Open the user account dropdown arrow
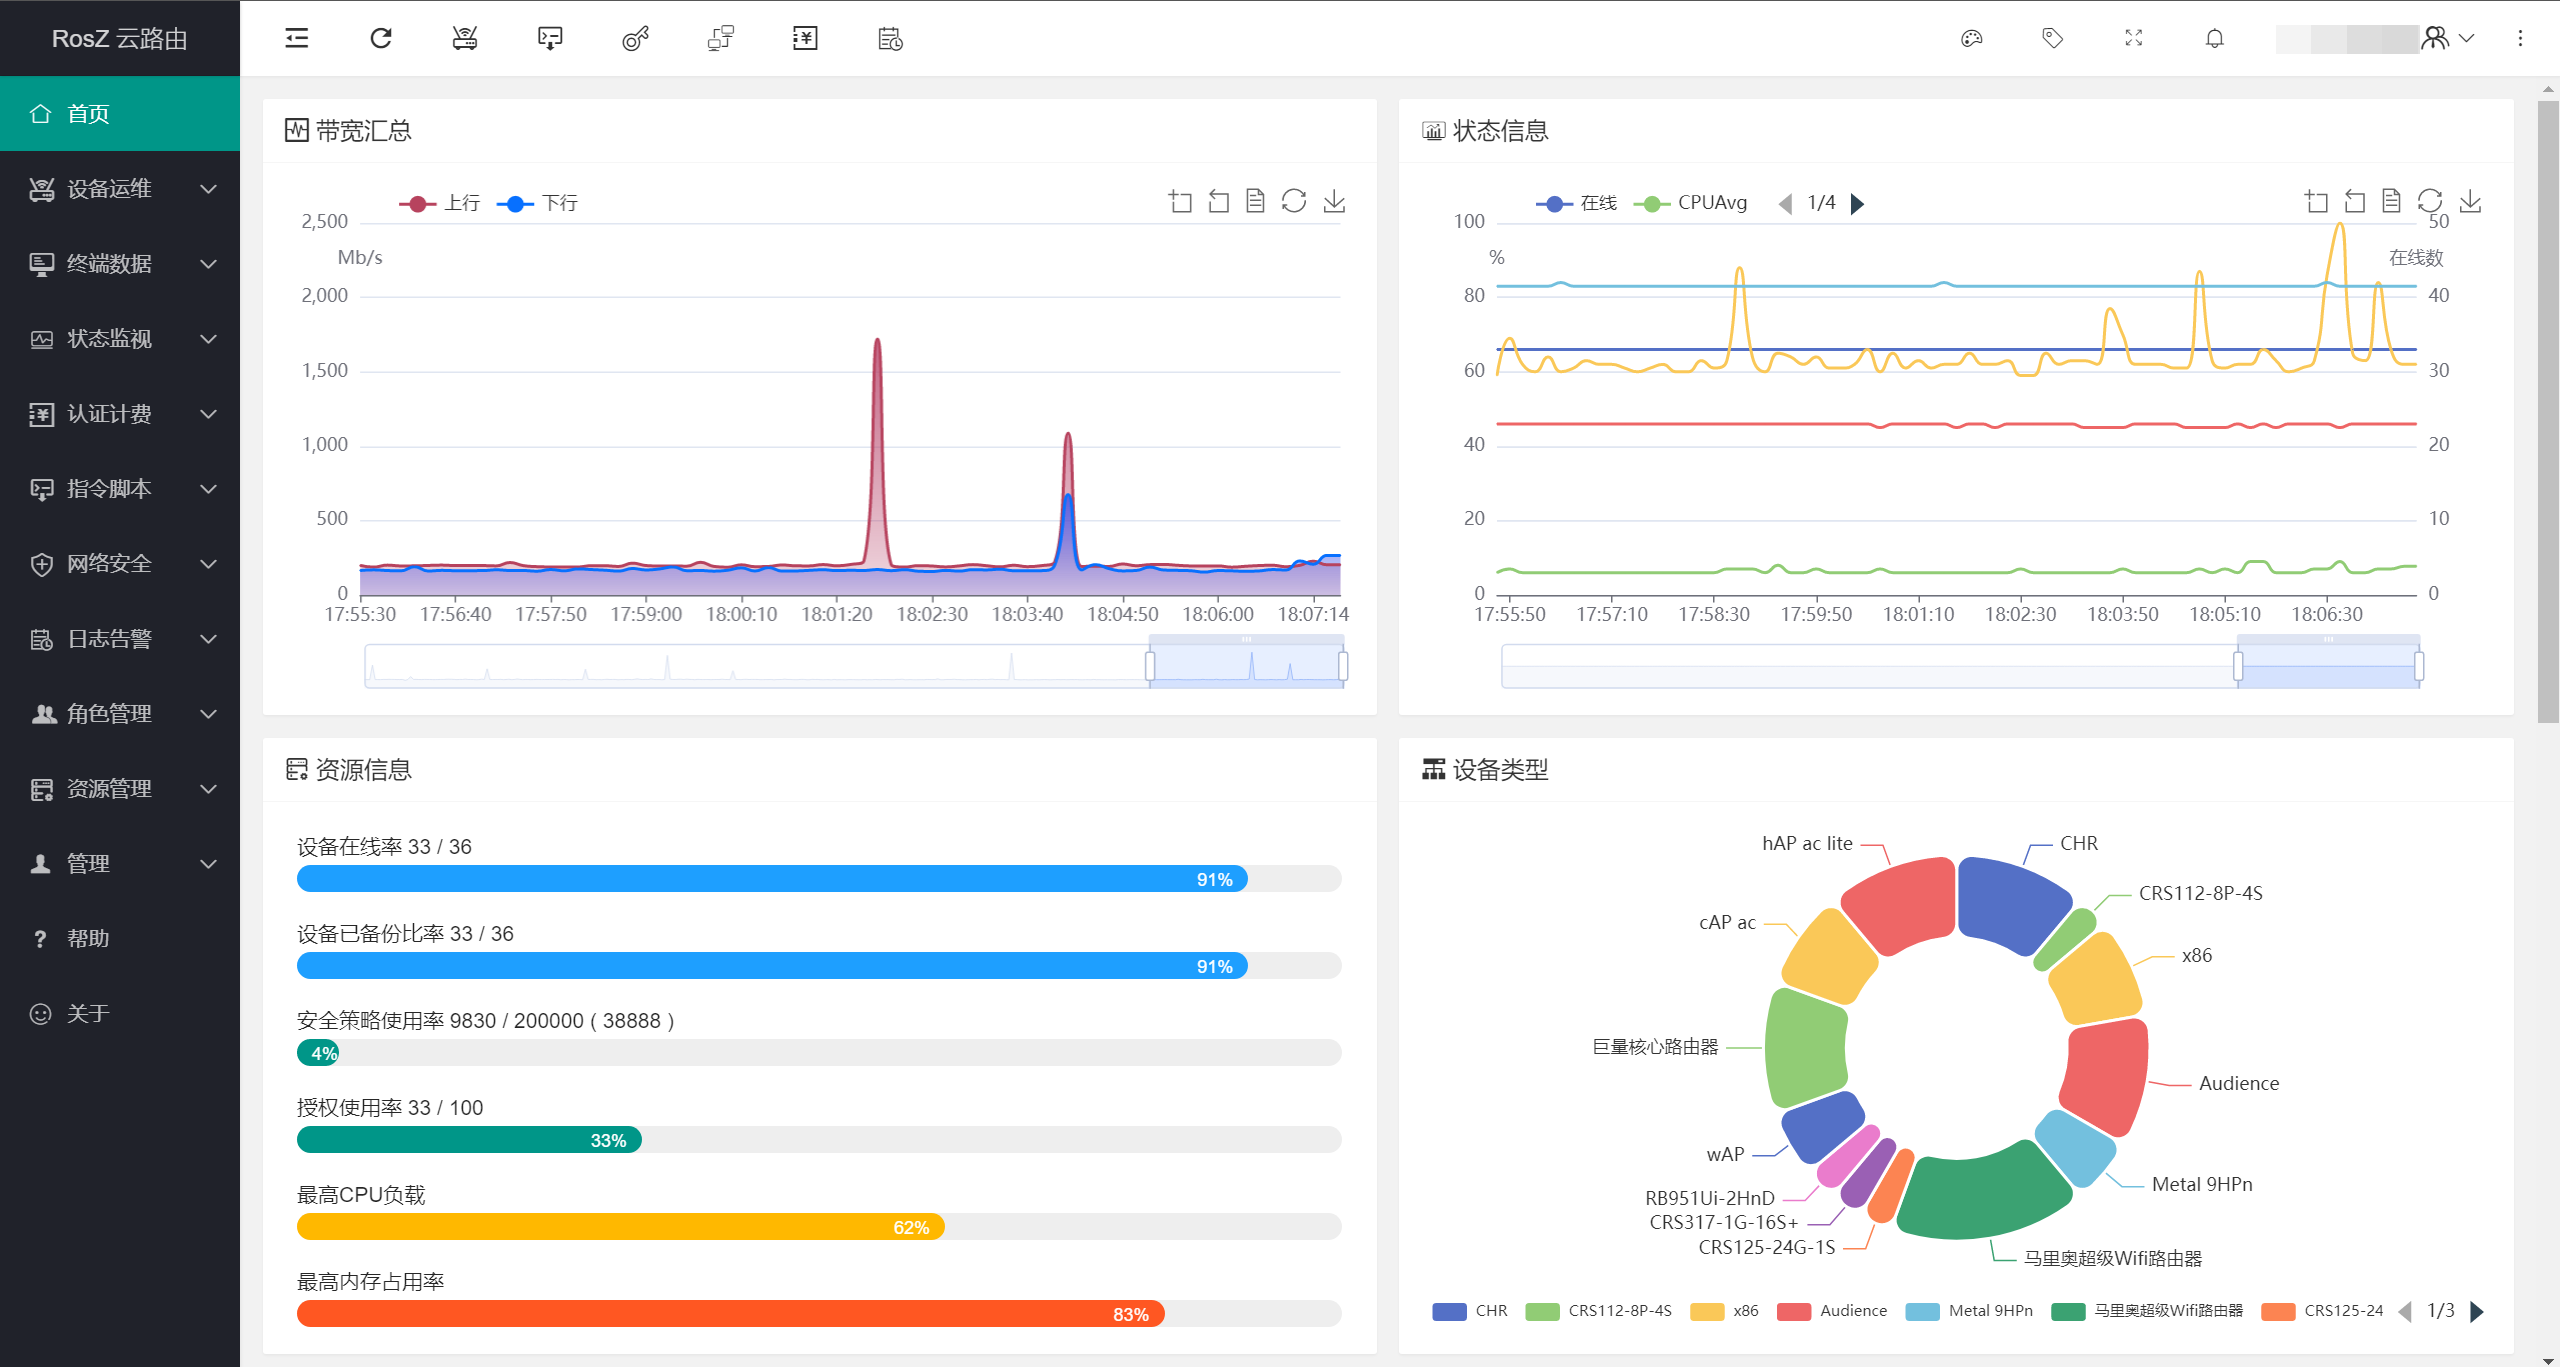Screen dimensions: 2560x1367 [x=2467, y=38]
